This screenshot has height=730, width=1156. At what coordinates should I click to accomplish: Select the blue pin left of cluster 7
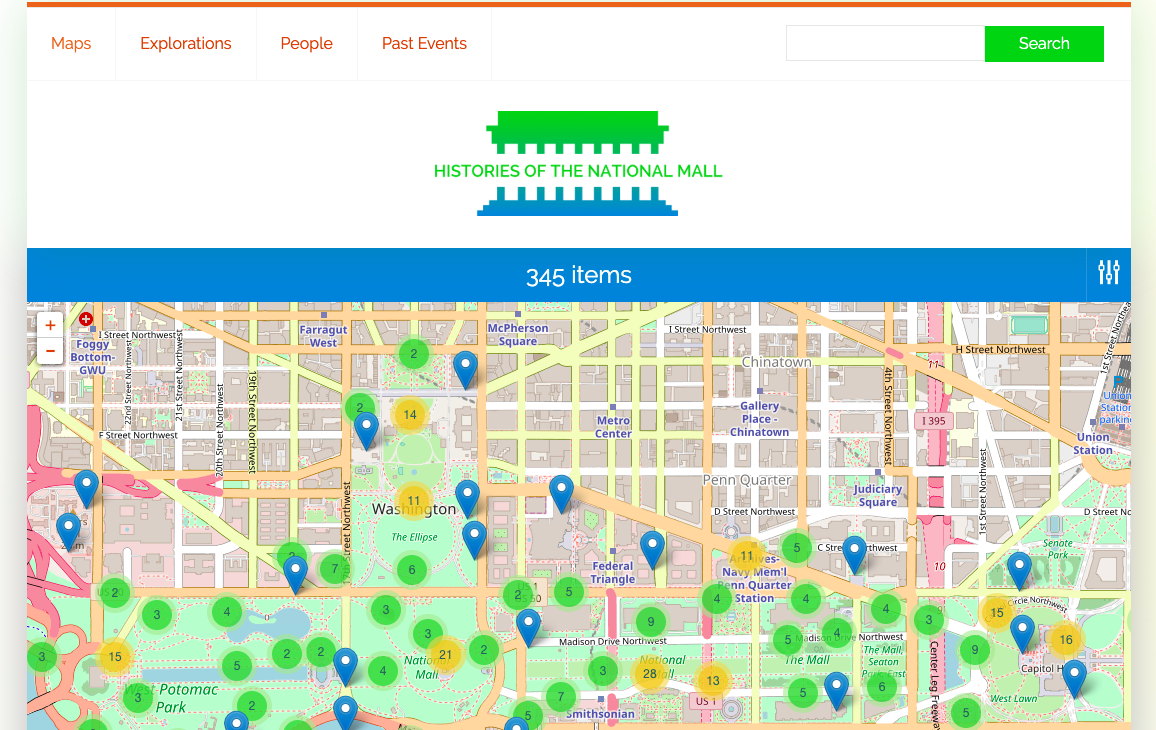tap(296, 574)
